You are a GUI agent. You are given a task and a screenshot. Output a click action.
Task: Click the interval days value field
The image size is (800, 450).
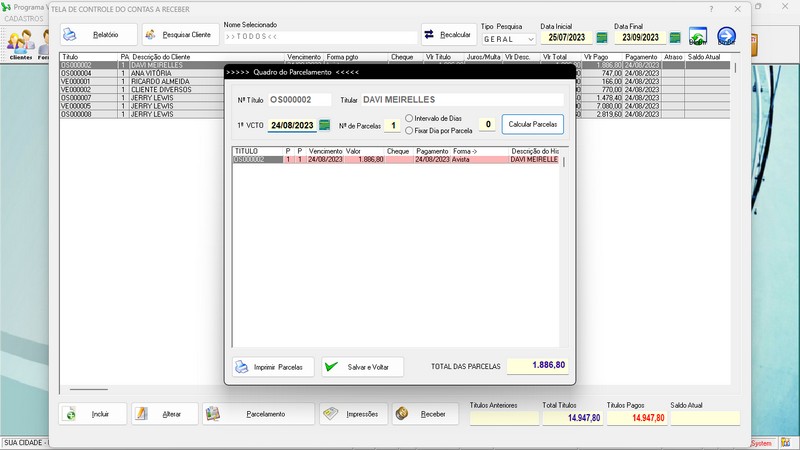pyautogui.click(x=487, y=124)
